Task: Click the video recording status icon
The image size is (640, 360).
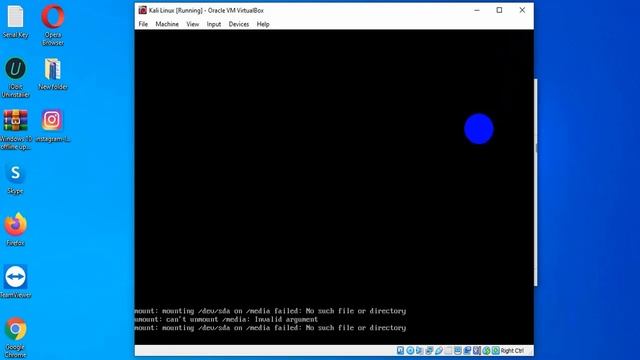Action: pos(467,350)
